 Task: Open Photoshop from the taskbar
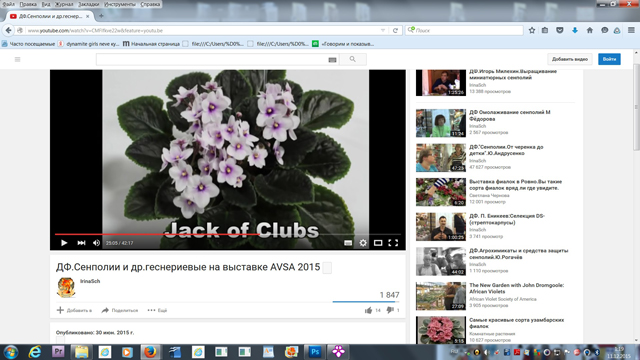point(315,352)
